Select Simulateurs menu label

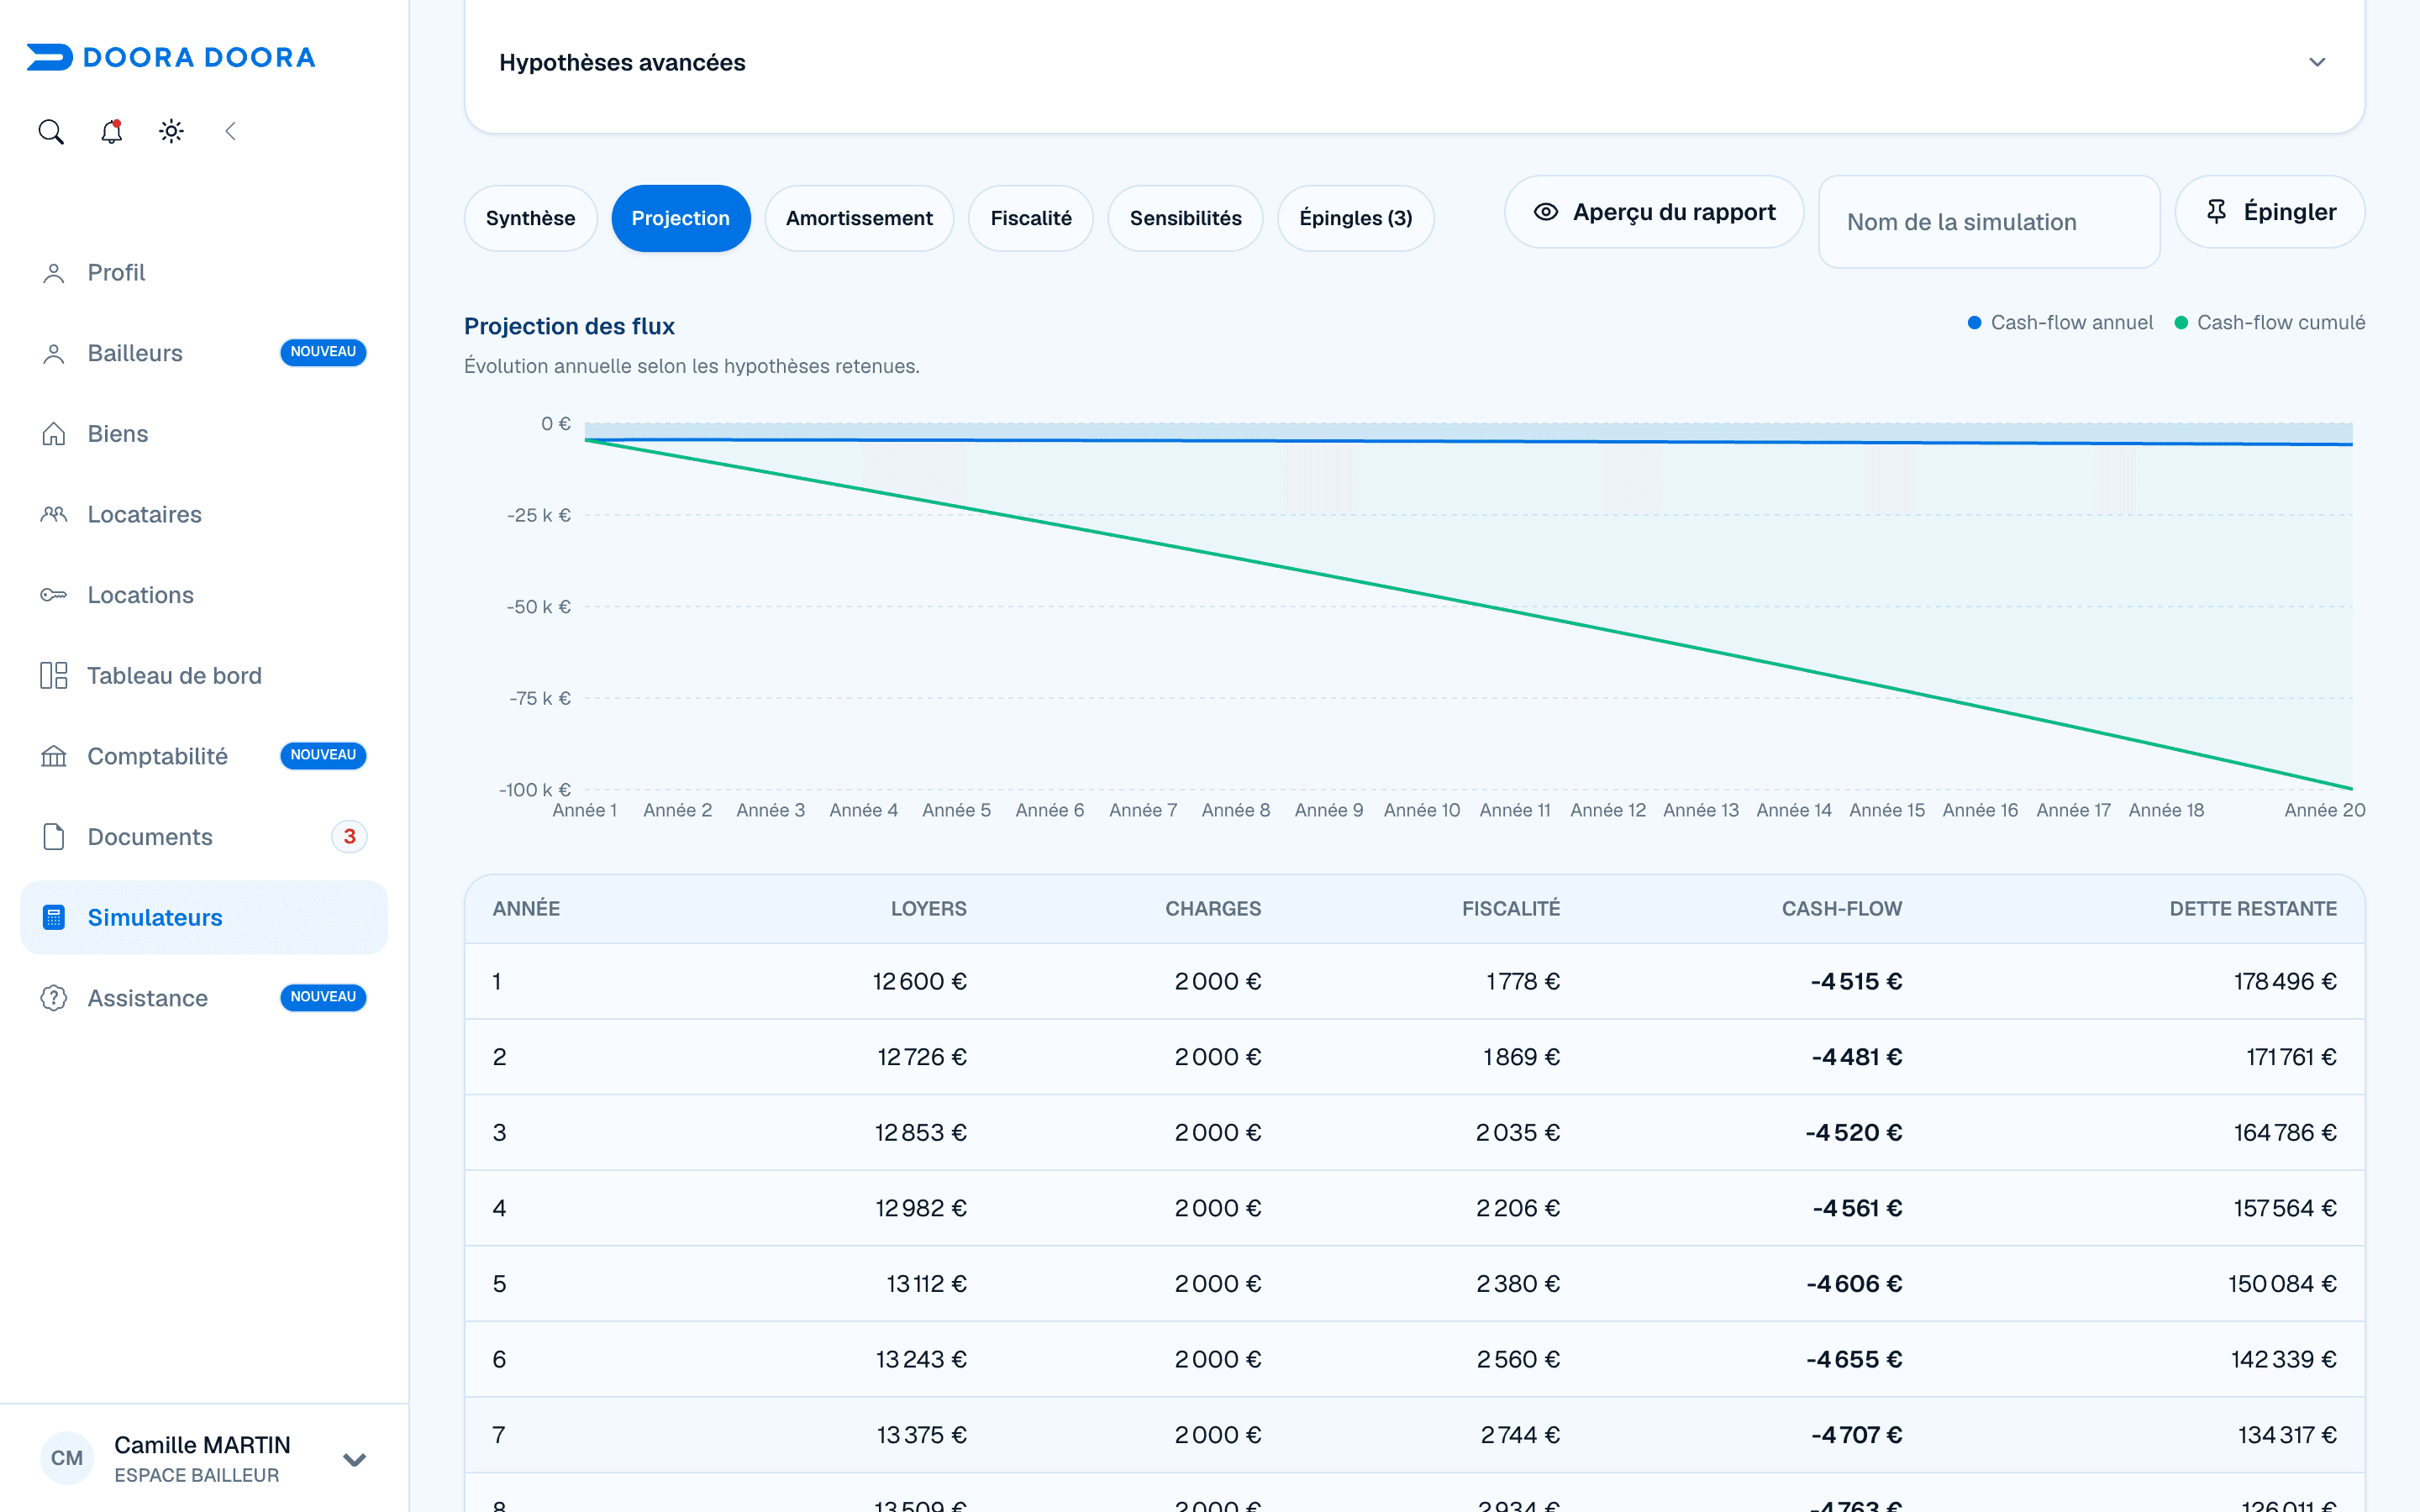click(x=155, y=917)
